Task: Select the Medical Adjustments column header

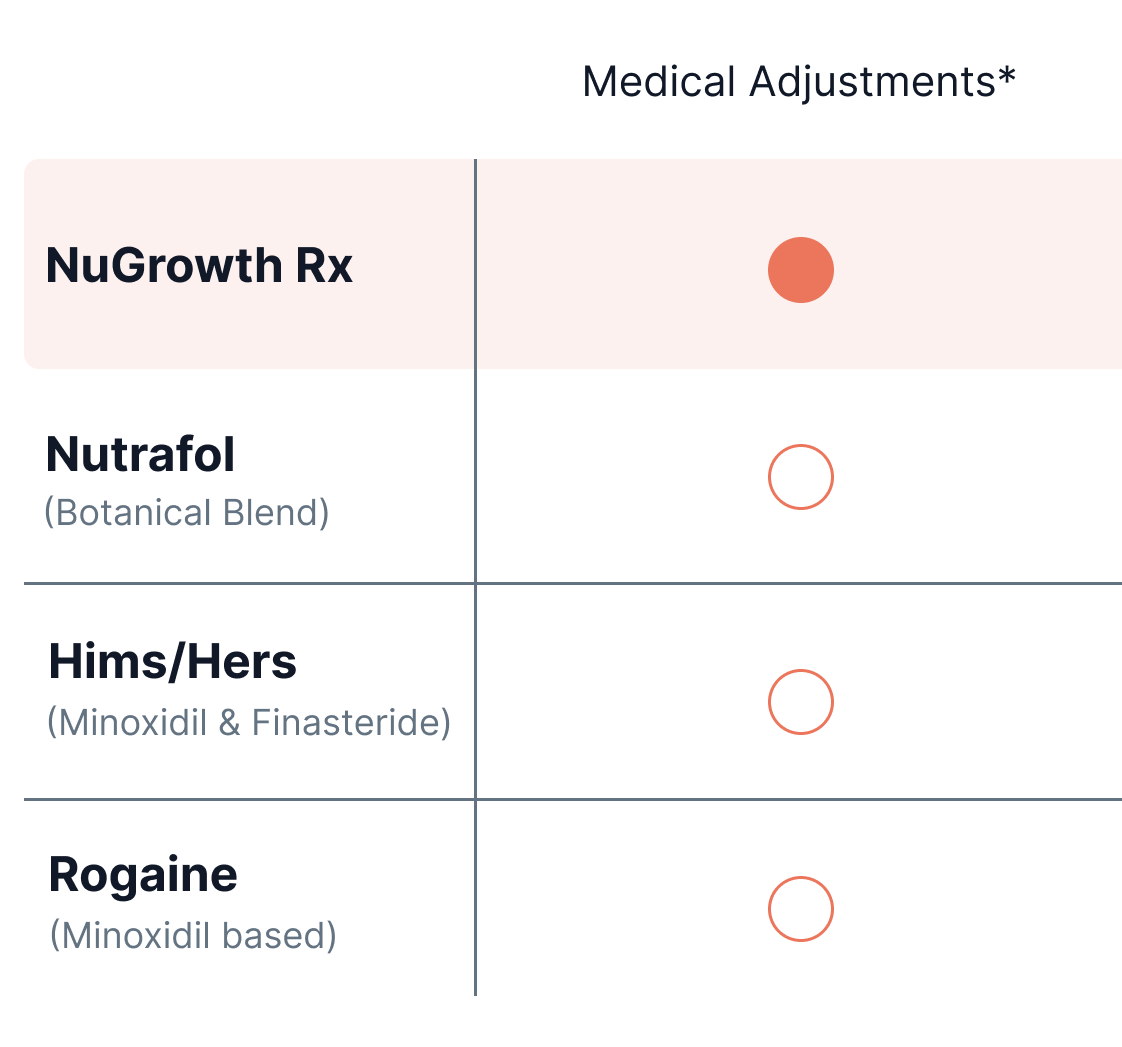Action: 799,82
